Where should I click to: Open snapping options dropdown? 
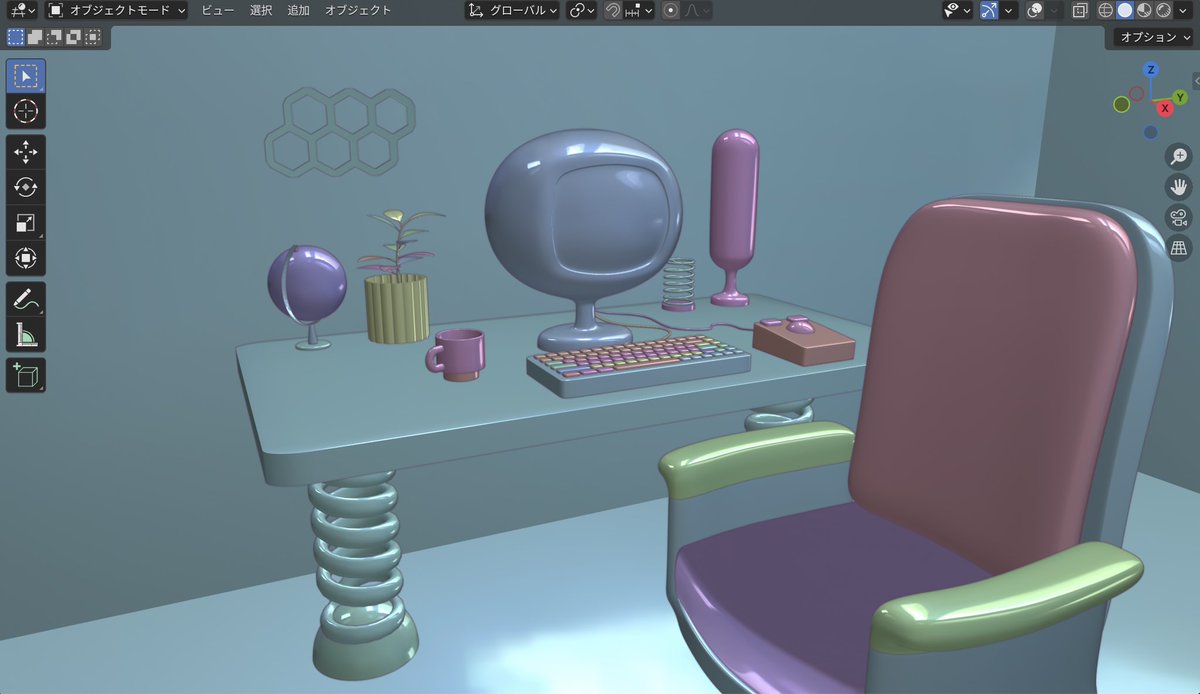(640, 10)
